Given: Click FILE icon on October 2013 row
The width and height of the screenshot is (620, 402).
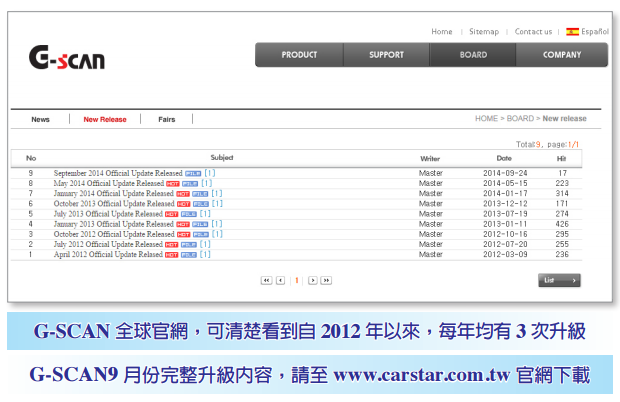Looking at the screenshot, I should 201,204.
